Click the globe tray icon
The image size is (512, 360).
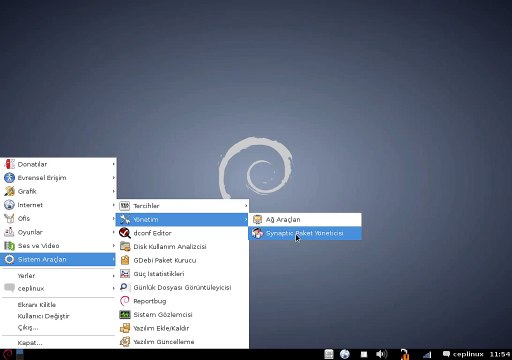pos(345,354)
